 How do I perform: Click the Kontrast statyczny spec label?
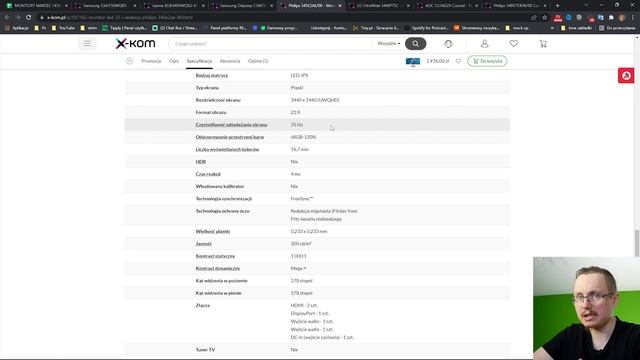215,256
